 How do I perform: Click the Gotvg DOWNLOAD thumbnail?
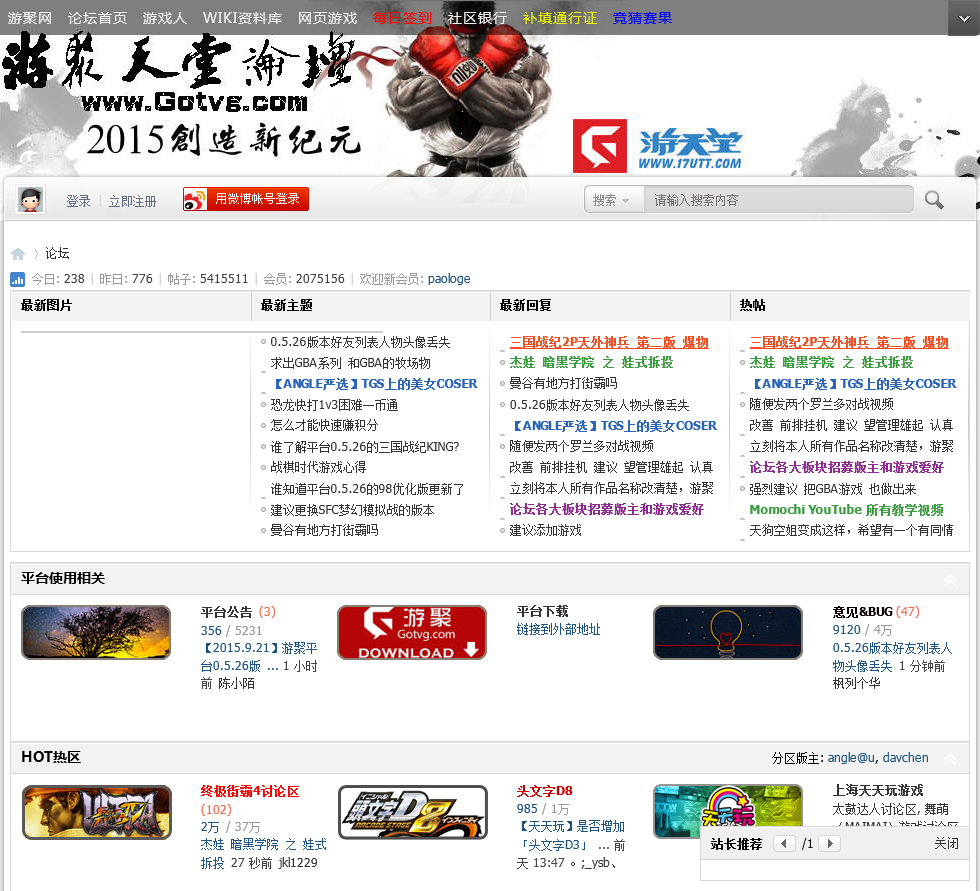click(411, 632)
